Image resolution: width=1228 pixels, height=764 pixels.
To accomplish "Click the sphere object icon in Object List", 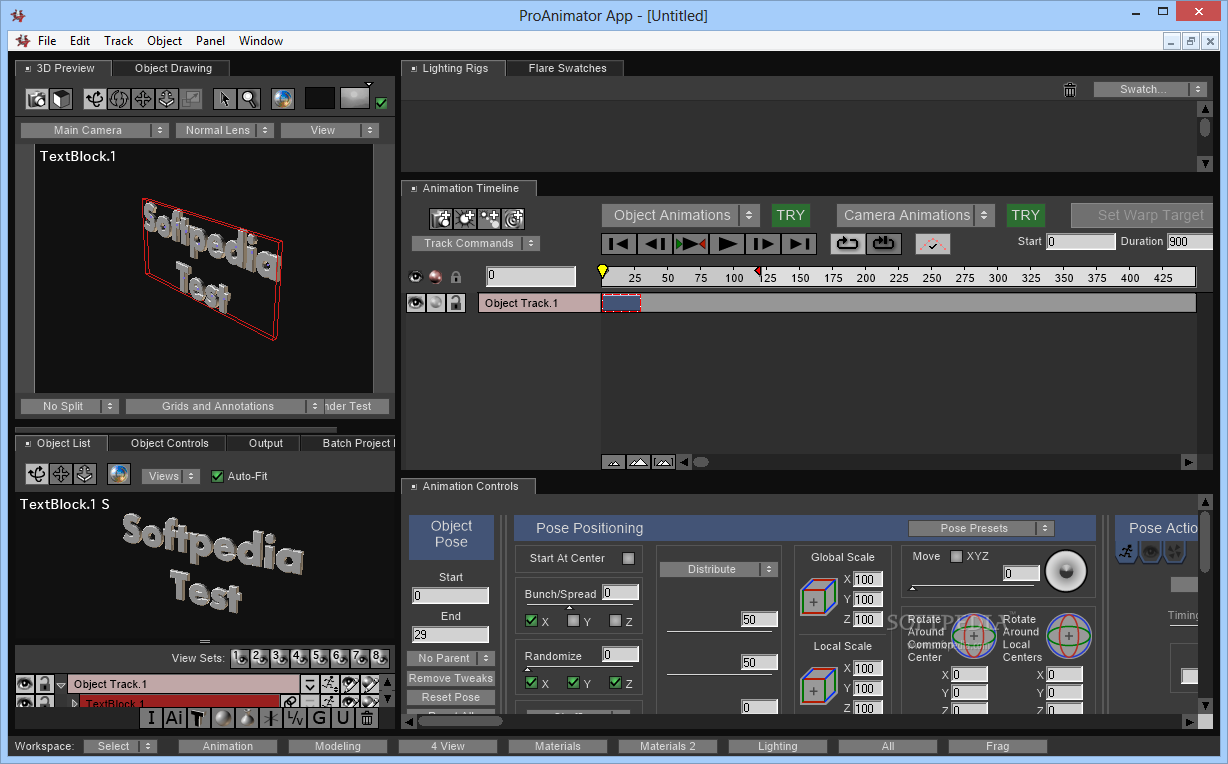I will point(222,717).
